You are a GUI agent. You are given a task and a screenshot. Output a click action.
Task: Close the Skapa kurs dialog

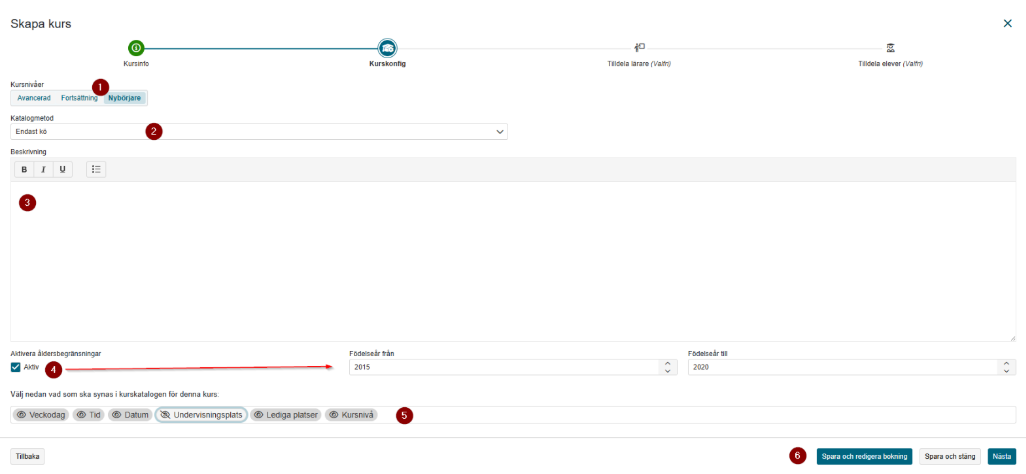click(1008, 24)
